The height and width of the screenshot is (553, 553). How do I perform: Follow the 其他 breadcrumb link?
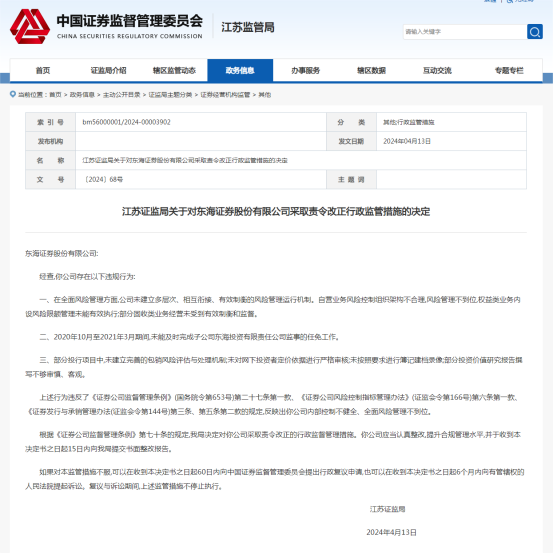pos(265,95)
